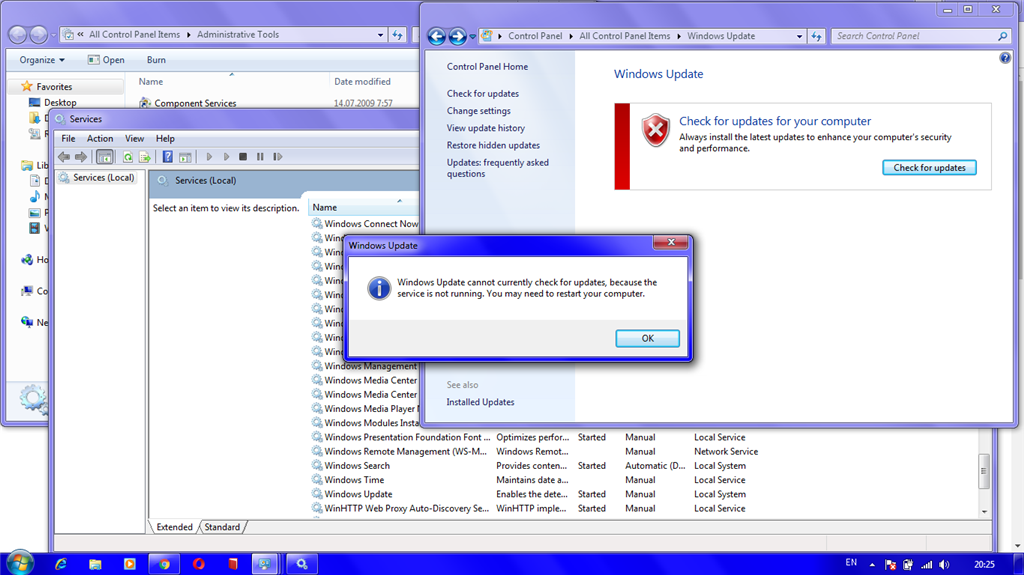This screenshot has width=1024, height=575.
Task: Click Back button in Windows Update window
Action: (x=436, y=37)
